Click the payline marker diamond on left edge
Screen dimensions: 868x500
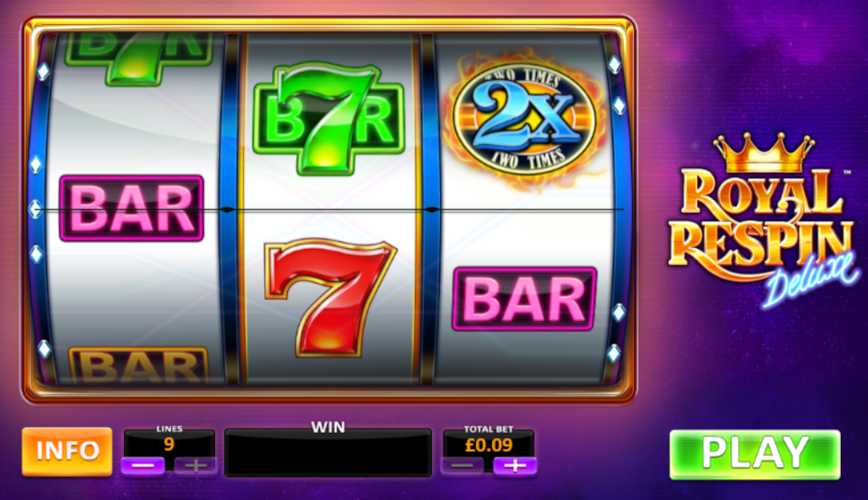click(x=35, y=209)
